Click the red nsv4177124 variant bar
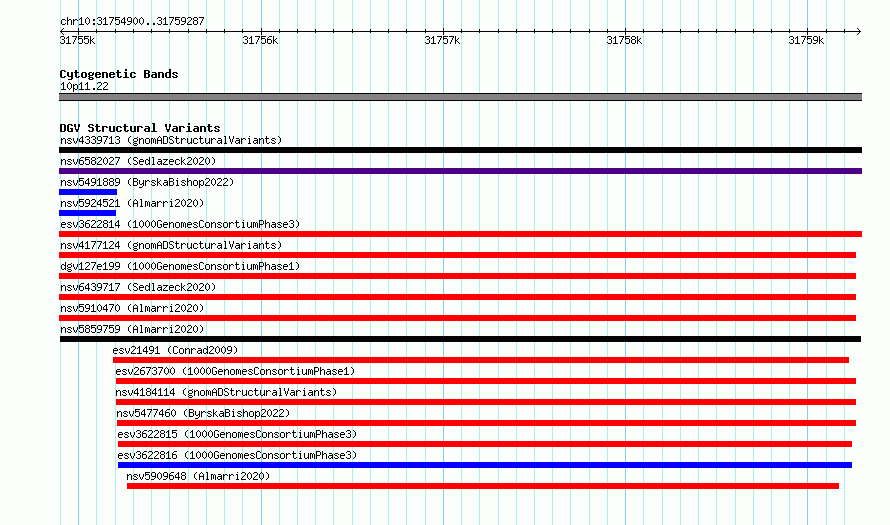Viewport: 890px width, 525px height. tap(457, 255)
